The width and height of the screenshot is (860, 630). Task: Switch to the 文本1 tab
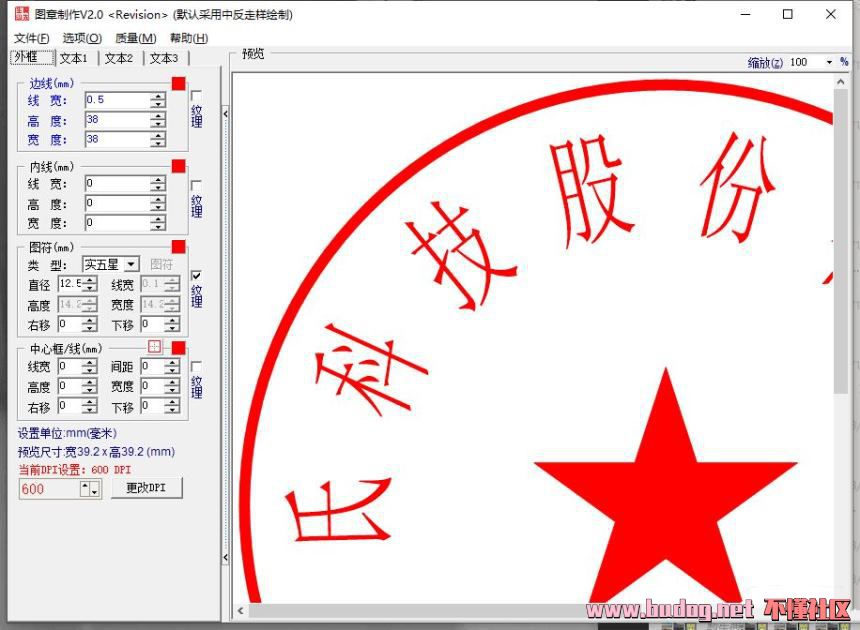pos(73,58)
